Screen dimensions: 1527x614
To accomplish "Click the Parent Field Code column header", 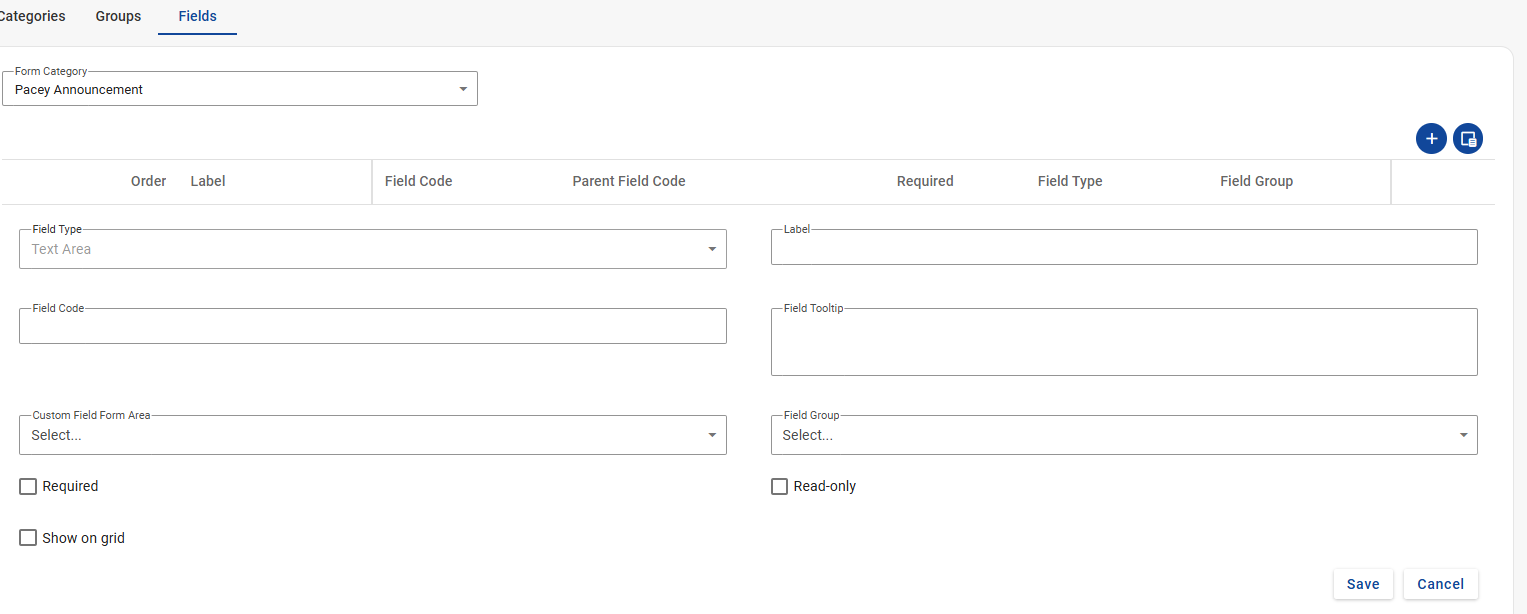I will pos(629,181).
